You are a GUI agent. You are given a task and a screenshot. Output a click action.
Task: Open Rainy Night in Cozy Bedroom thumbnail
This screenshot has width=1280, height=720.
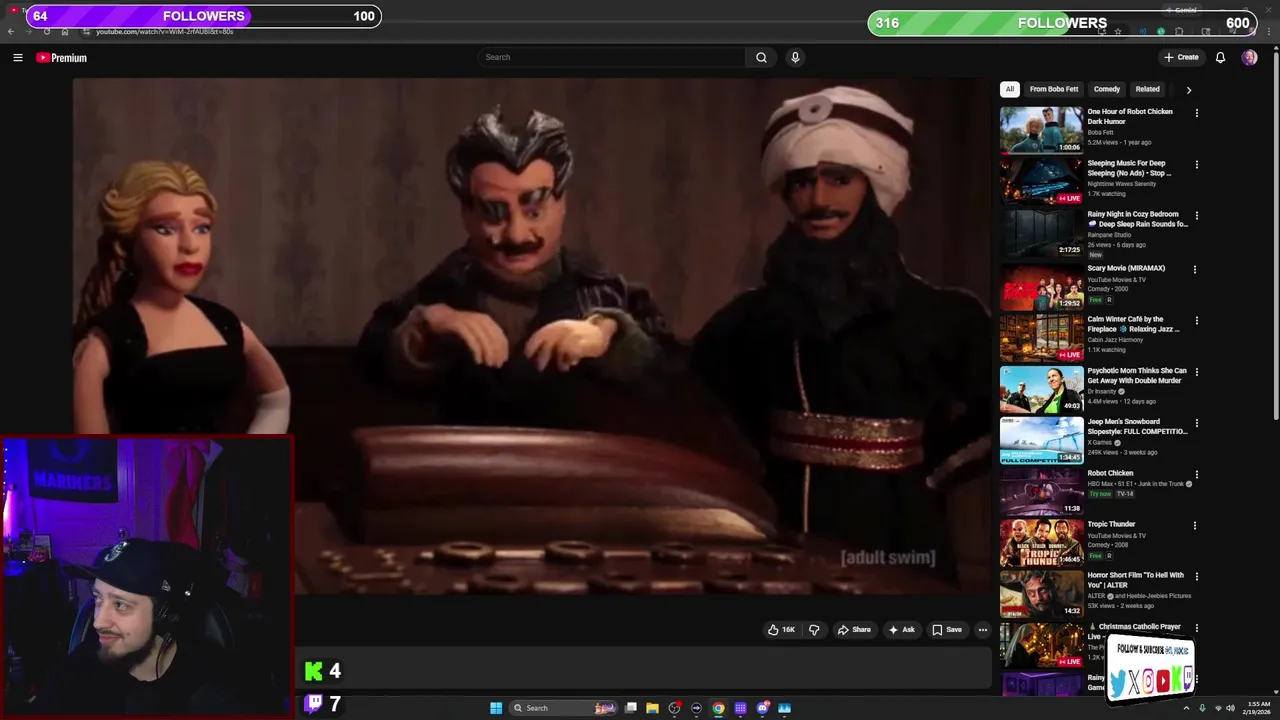(x=1041, y=232)
